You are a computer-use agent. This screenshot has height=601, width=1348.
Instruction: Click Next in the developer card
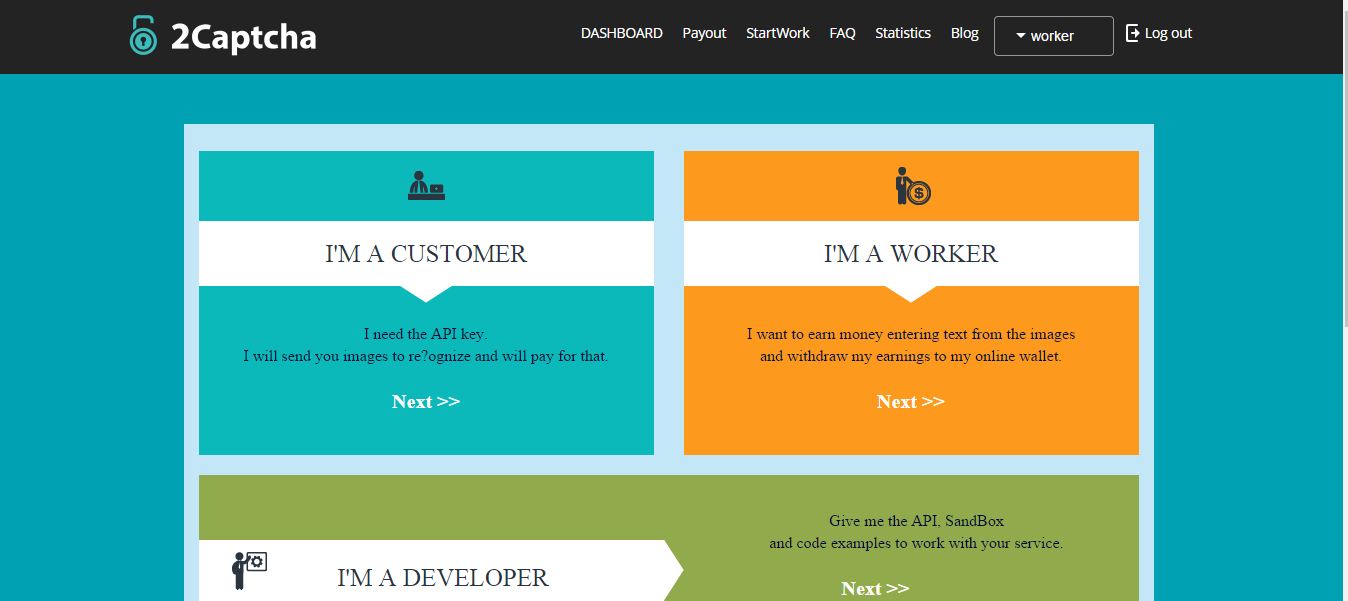click(x=875, y=588)
